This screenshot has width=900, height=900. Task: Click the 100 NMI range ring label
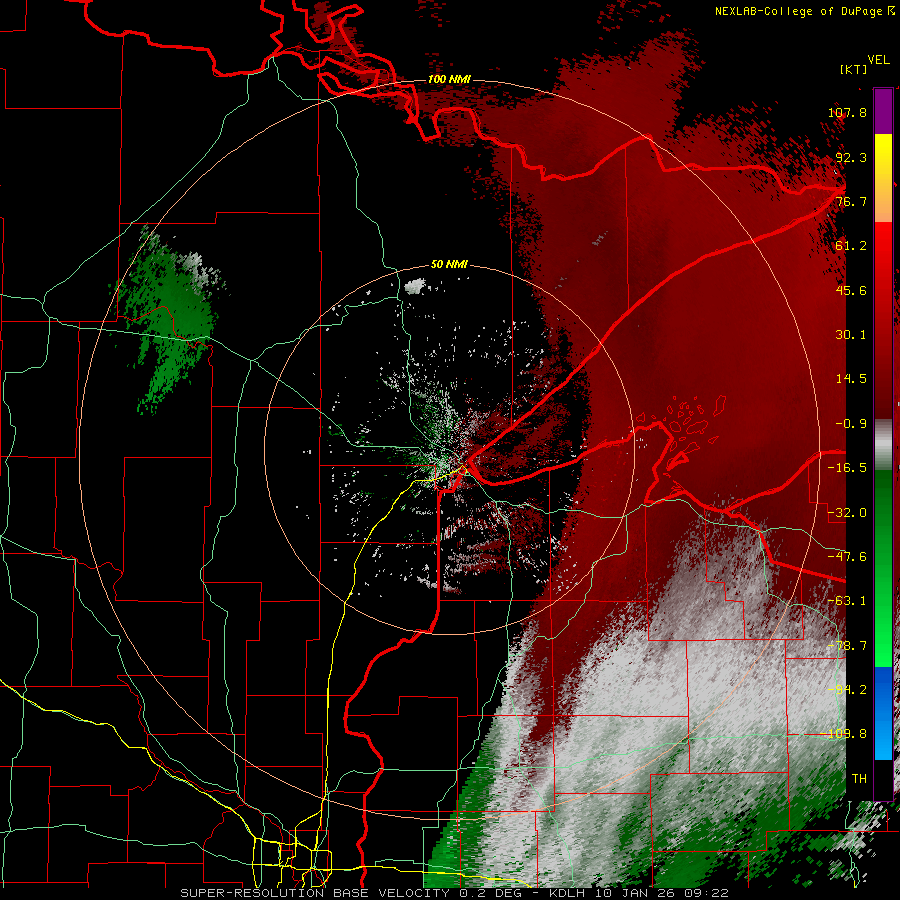(x=449, y=79)
